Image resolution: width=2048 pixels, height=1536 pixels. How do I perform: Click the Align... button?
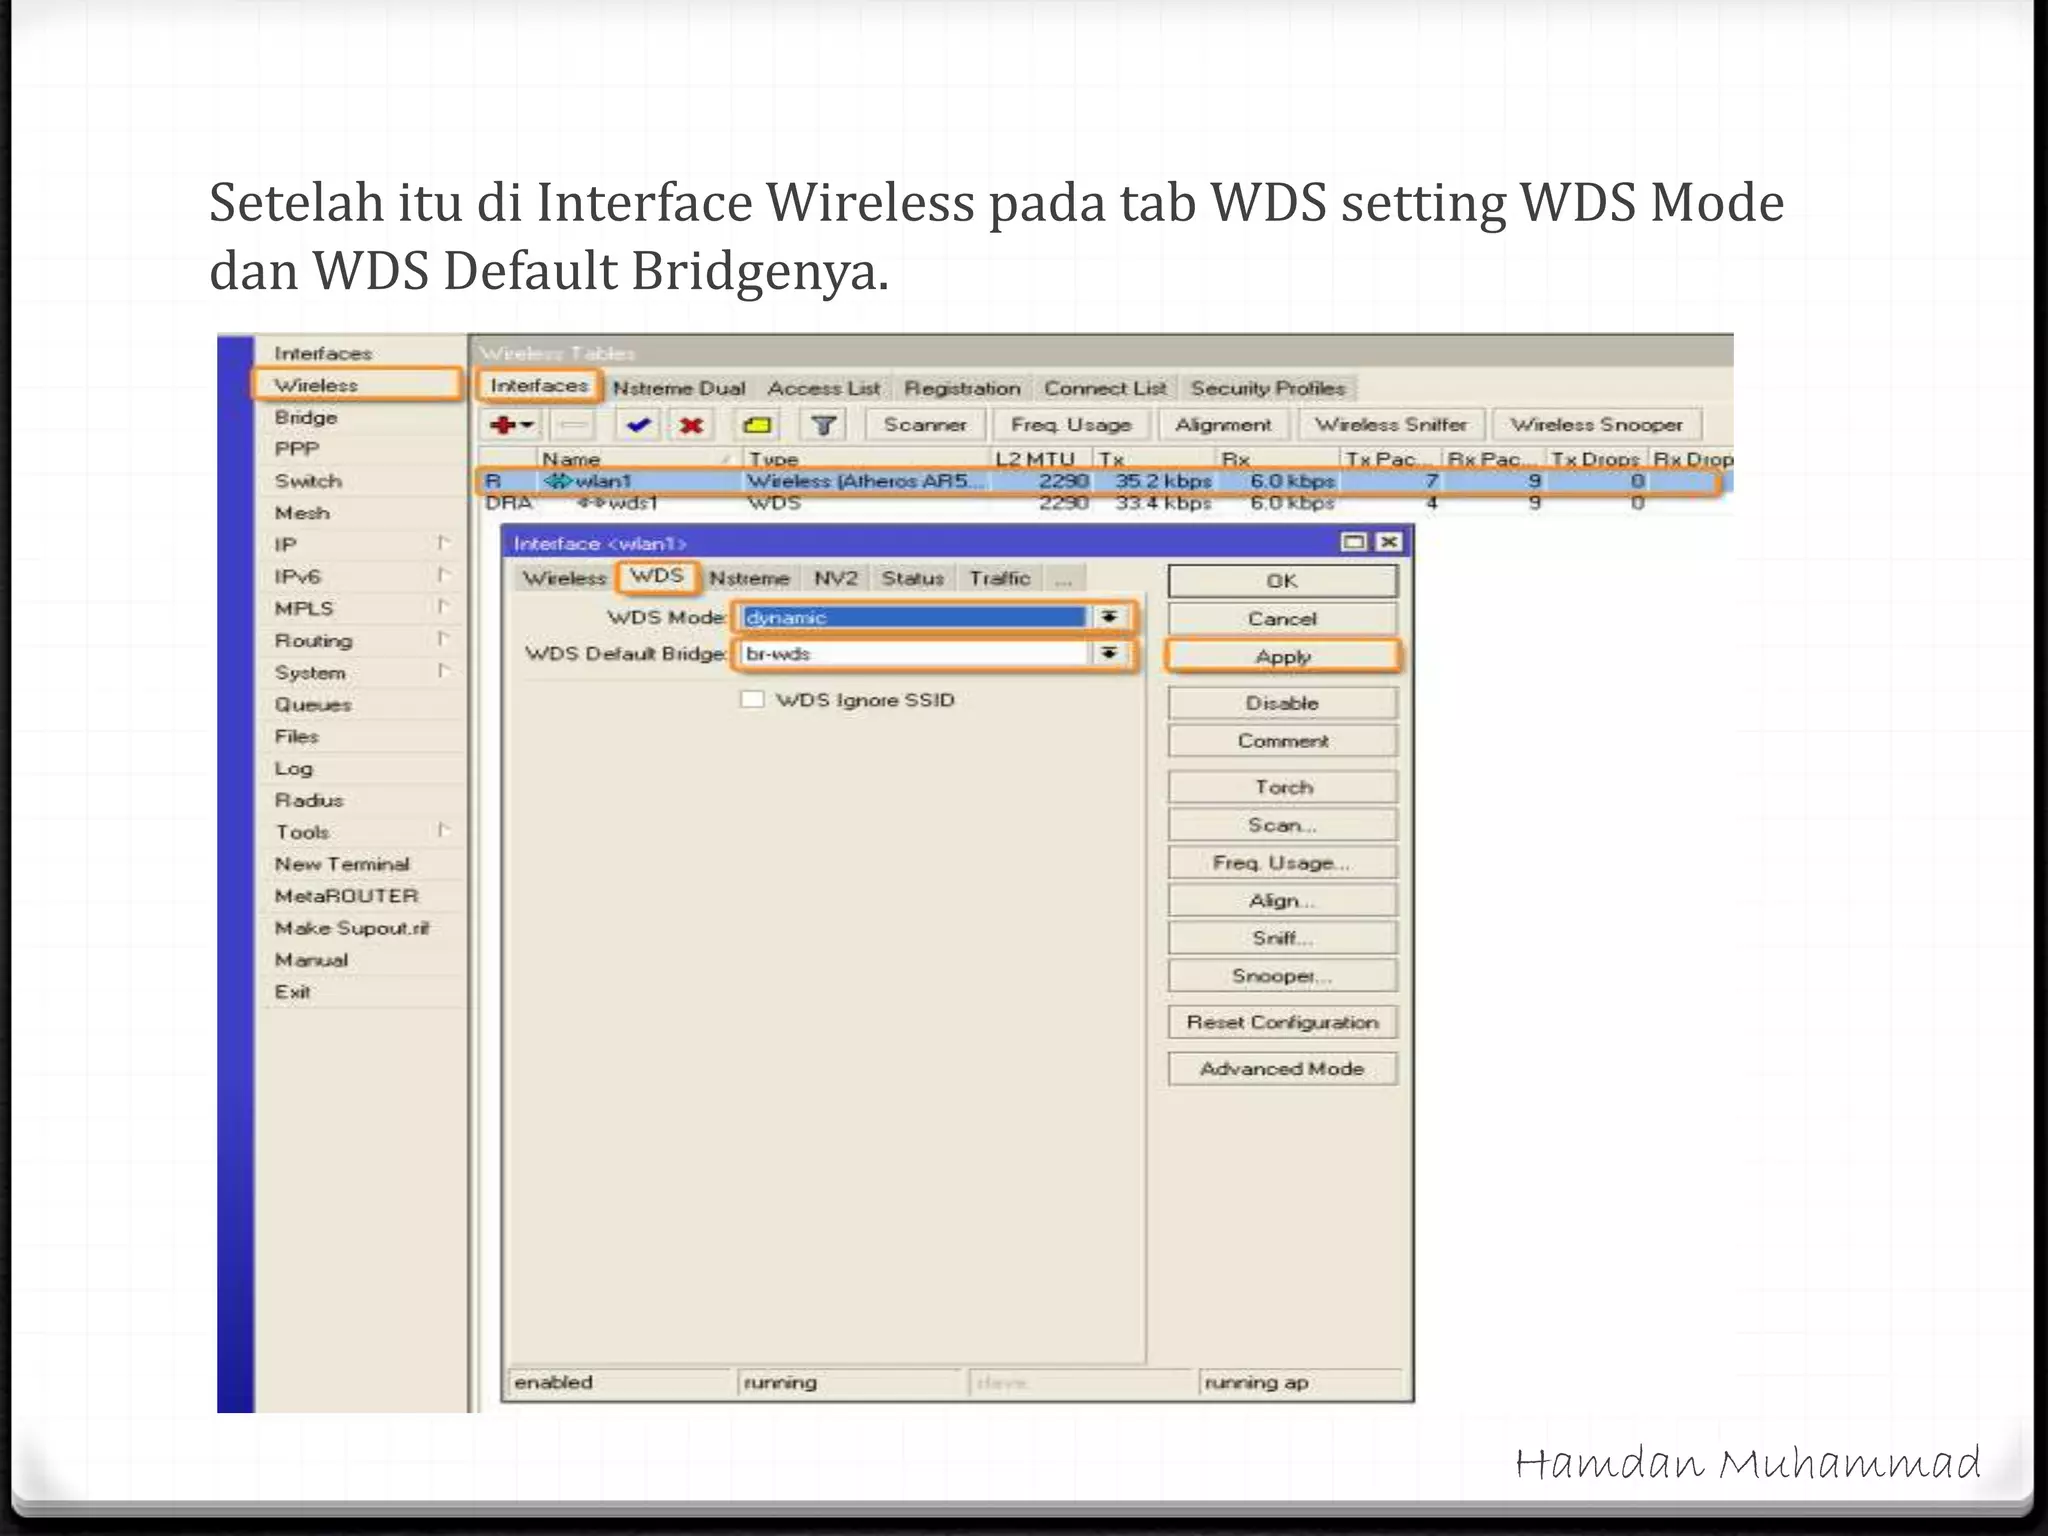[x=1282, y=901]
